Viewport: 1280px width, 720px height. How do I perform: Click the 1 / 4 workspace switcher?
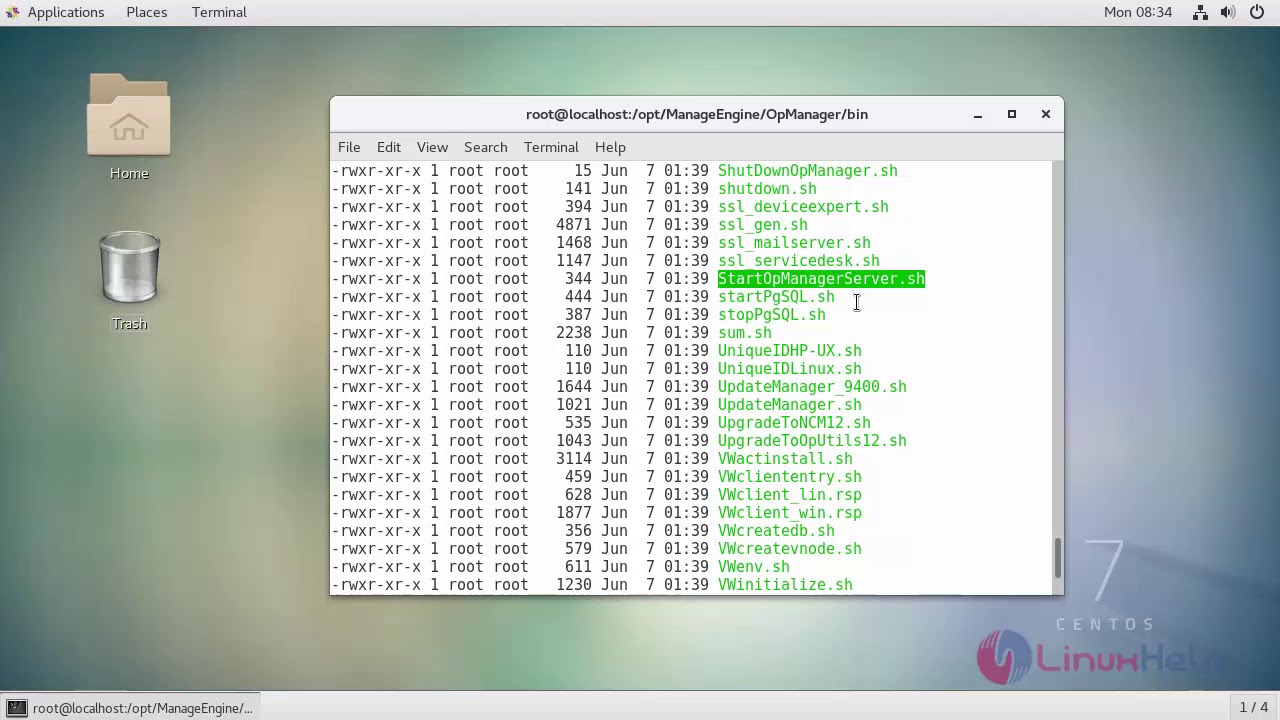point(1254,708)
